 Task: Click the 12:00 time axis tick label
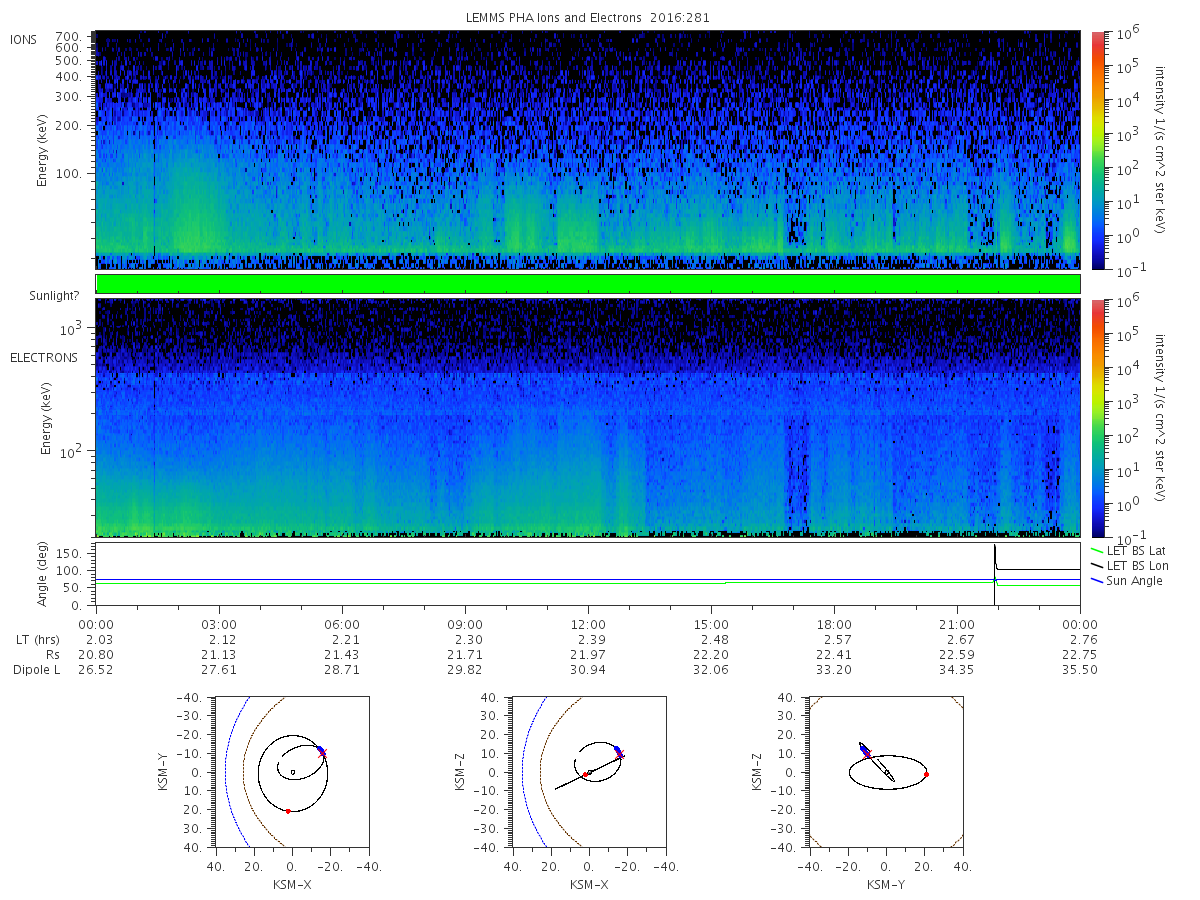(588, 625)
